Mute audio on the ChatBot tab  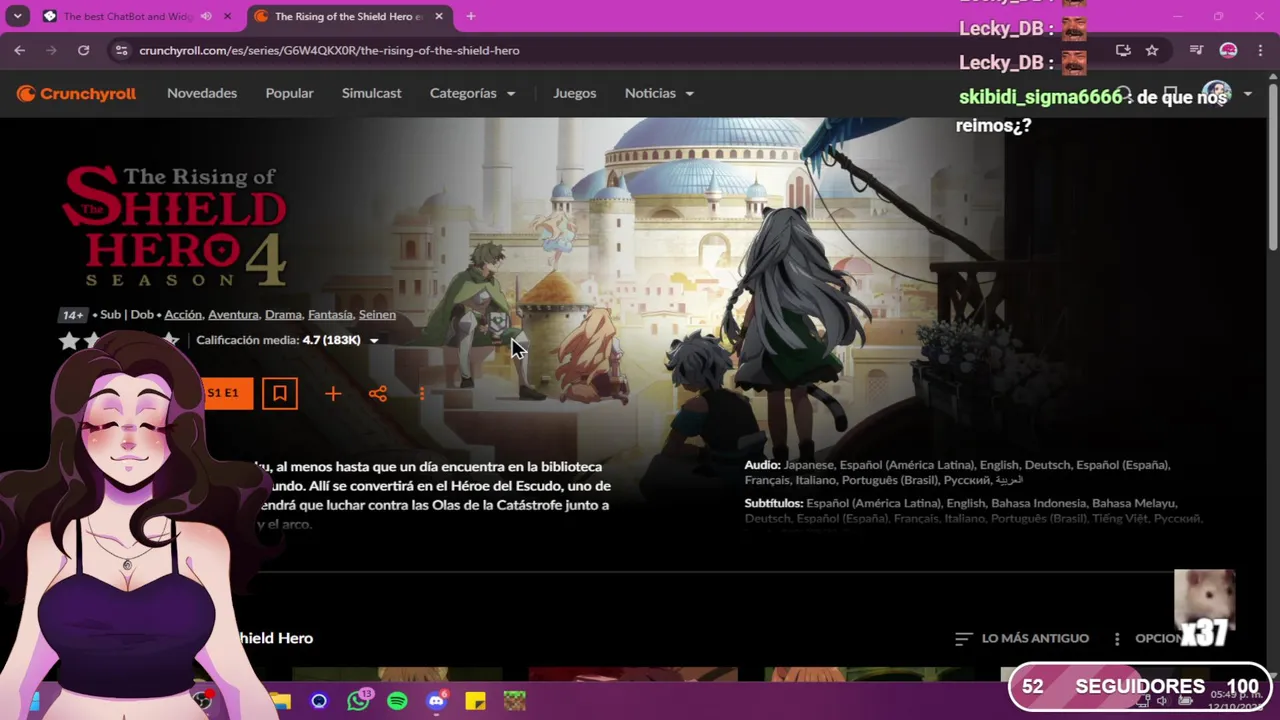pyautogui.click(x=206, y=16)
